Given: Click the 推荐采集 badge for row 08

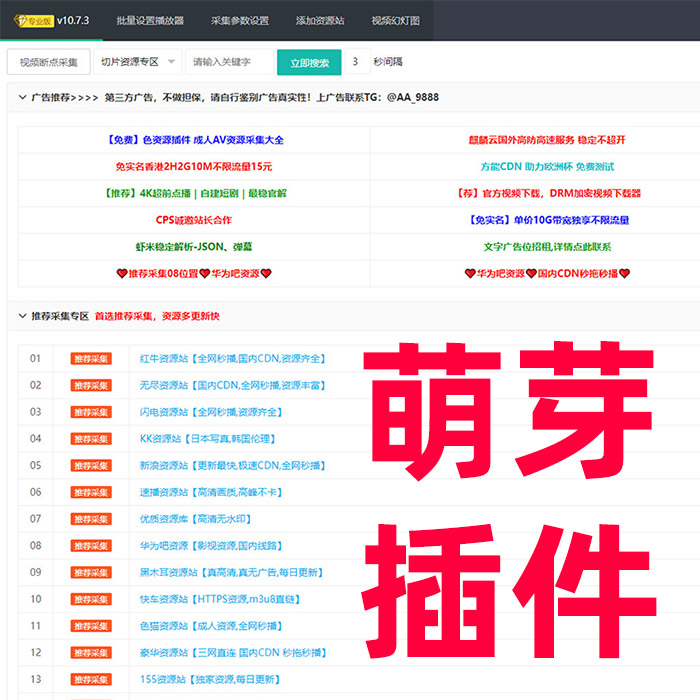Looking at the screenshot, I should click(x=90, y=546).
